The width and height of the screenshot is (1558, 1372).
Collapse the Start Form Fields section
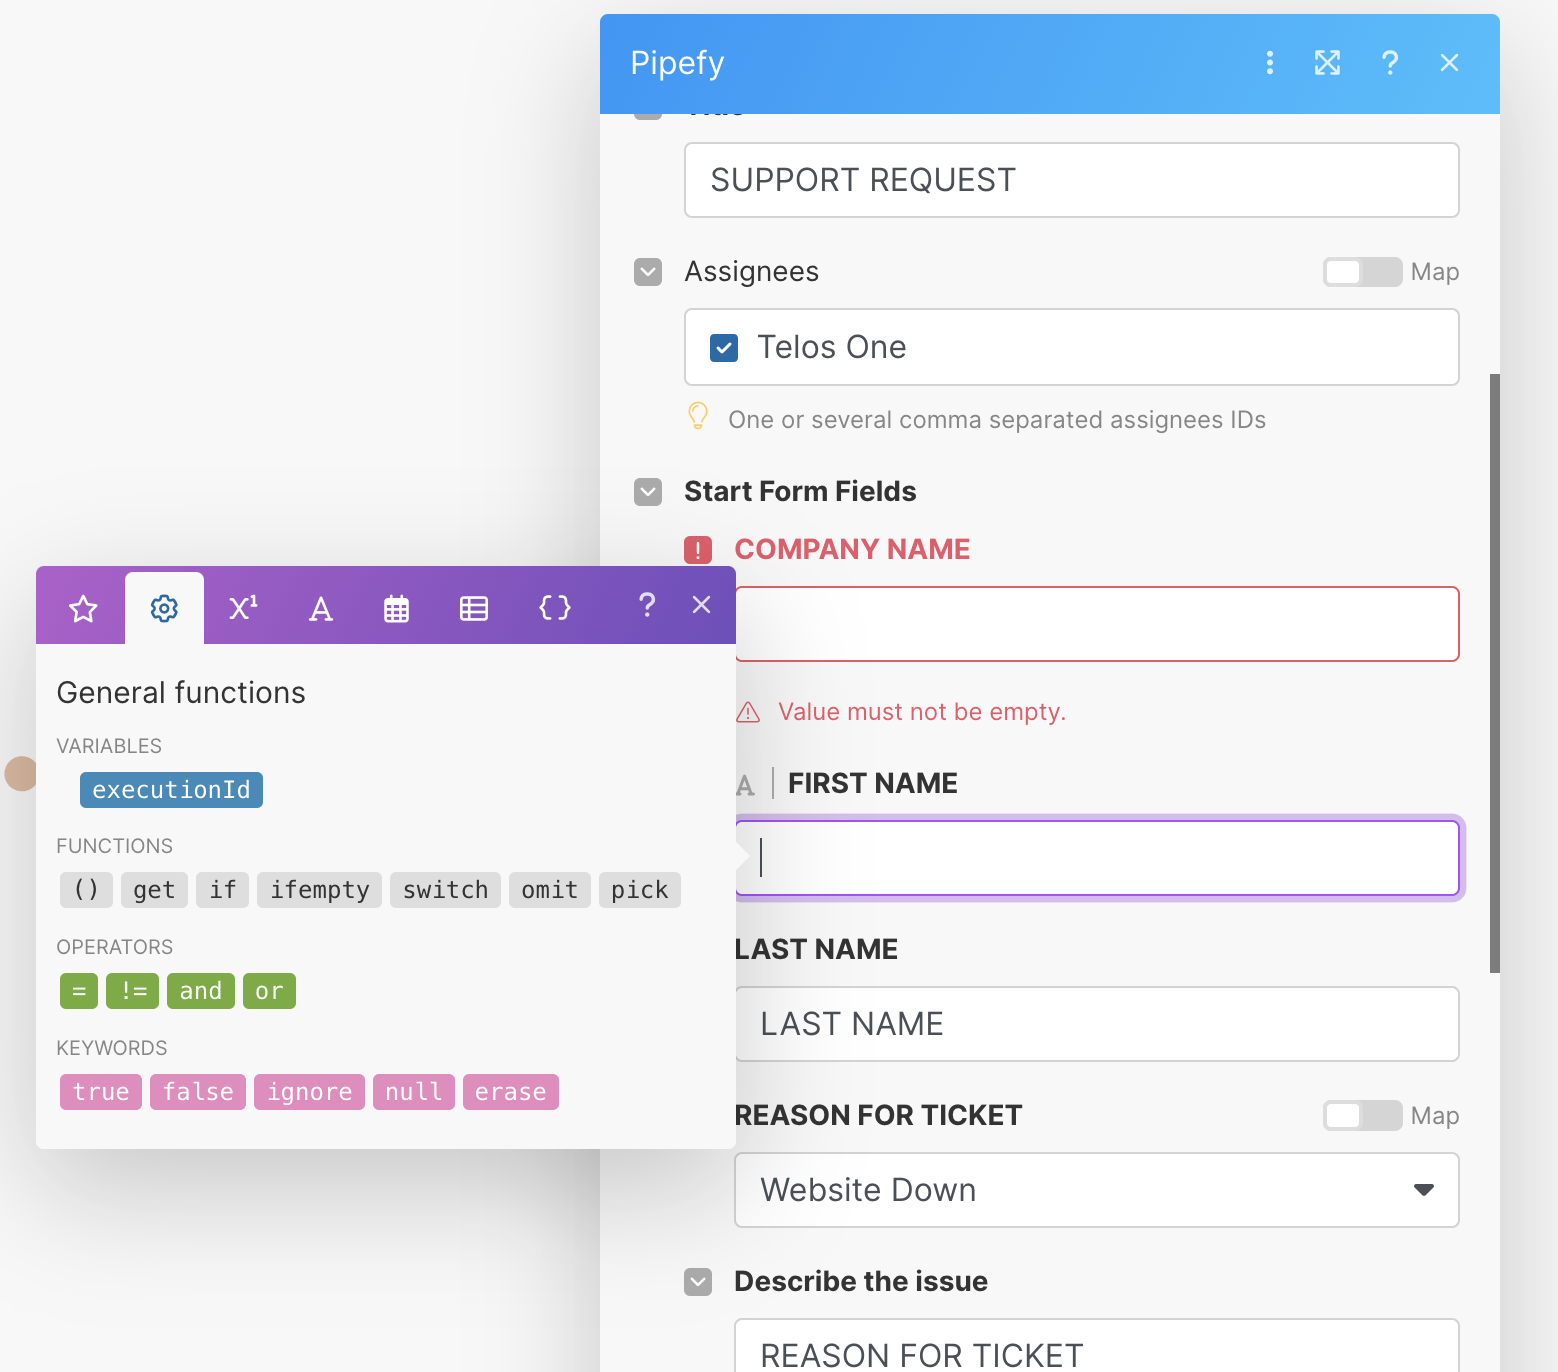648,492
